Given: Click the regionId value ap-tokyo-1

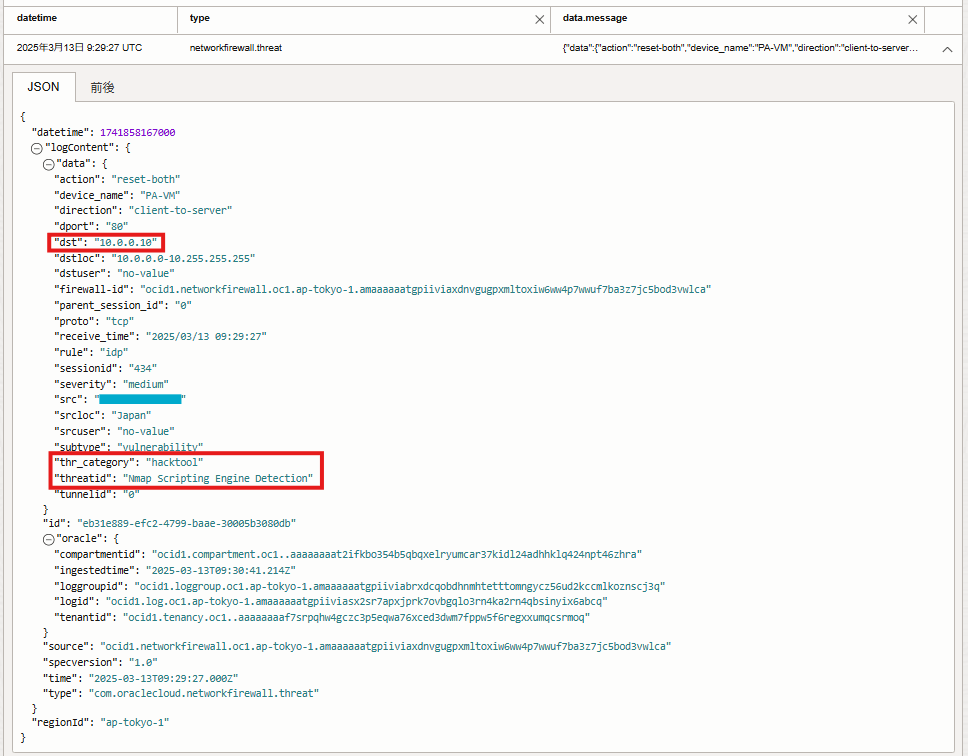Looking at the screenshot, I should coord(131,722).
